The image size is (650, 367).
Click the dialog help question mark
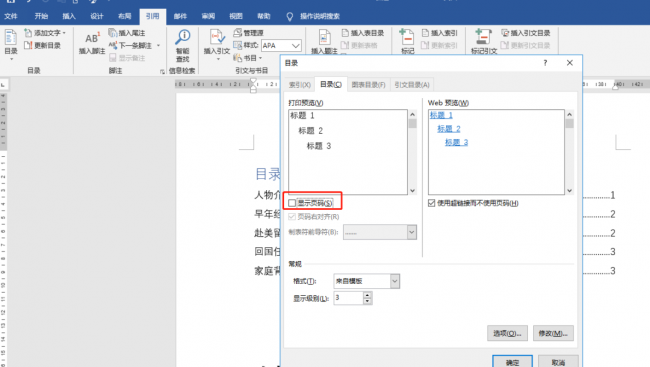(x=545, y=63)
